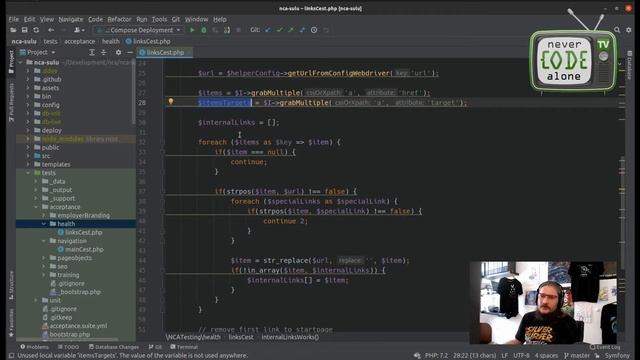Open the Database Changes tool window

[113, 347]
